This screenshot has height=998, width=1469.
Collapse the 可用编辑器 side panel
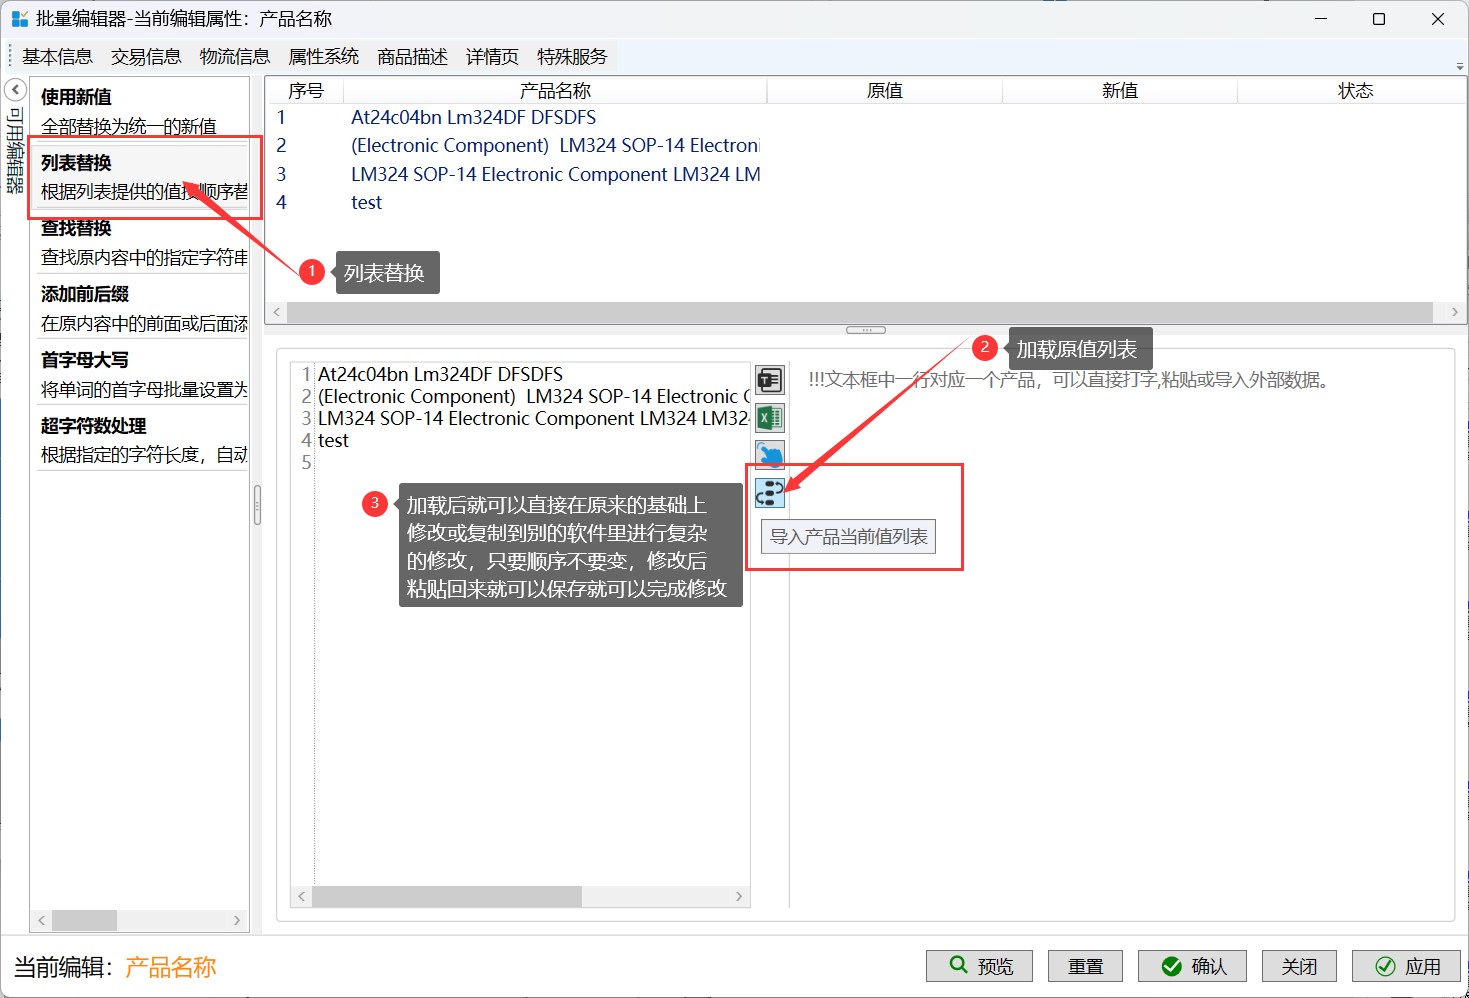click(x=15, y=90)
